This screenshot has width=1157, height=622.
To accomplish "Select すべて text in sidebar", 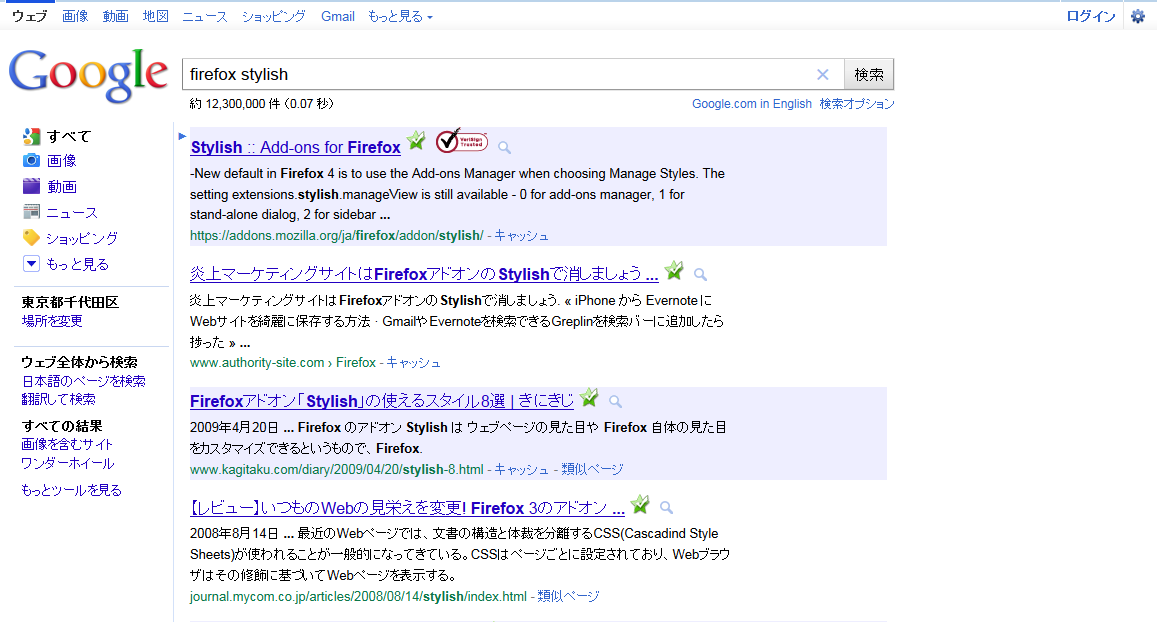I will coord(69,137).
